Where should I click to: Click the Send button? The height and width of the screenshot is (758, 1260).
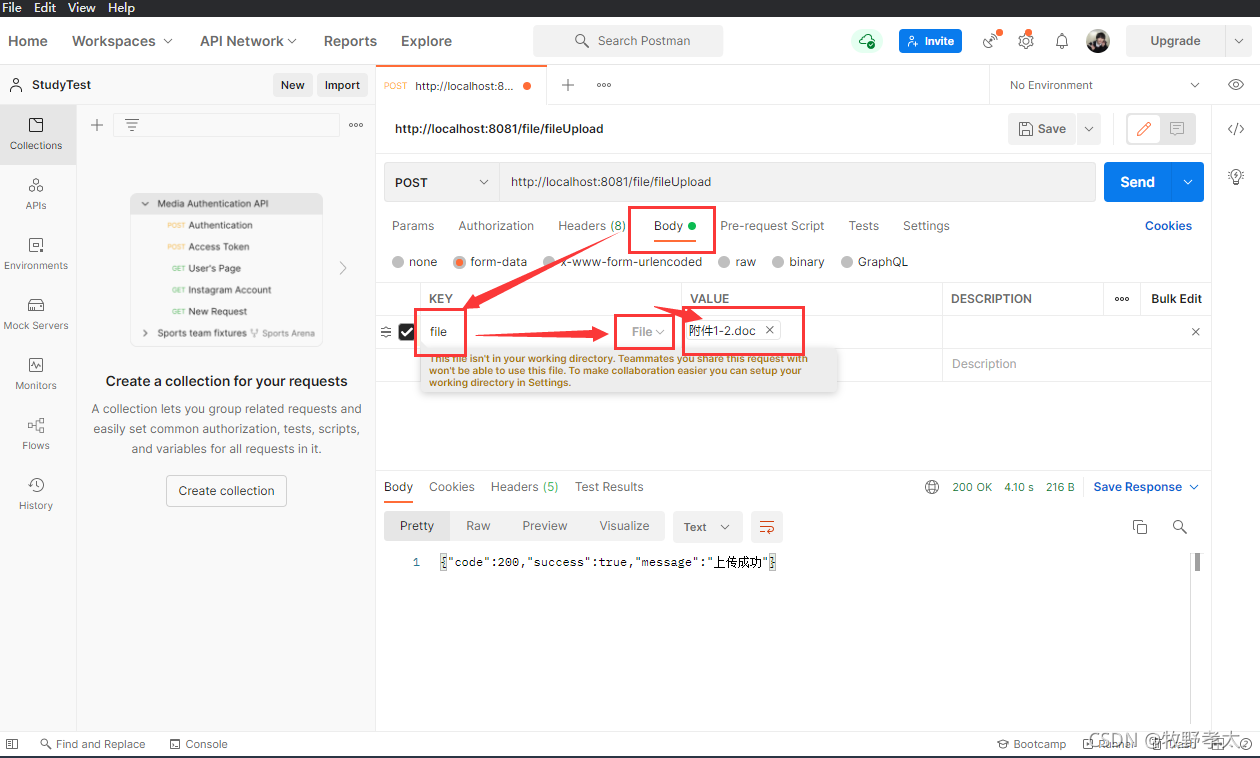(1138, 182)
